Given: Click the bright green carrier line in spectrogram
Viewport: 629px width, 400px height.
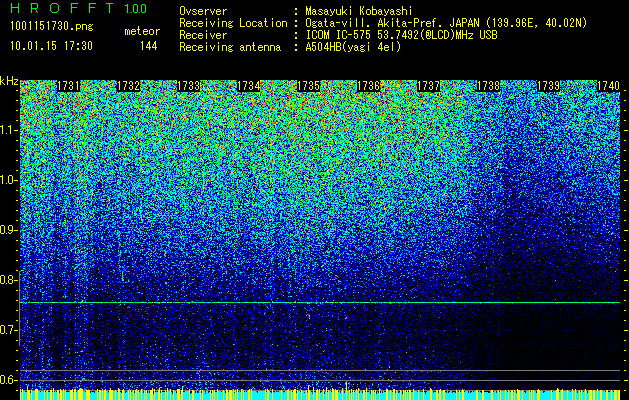Looking at the screenshot, I should [320, 303].
